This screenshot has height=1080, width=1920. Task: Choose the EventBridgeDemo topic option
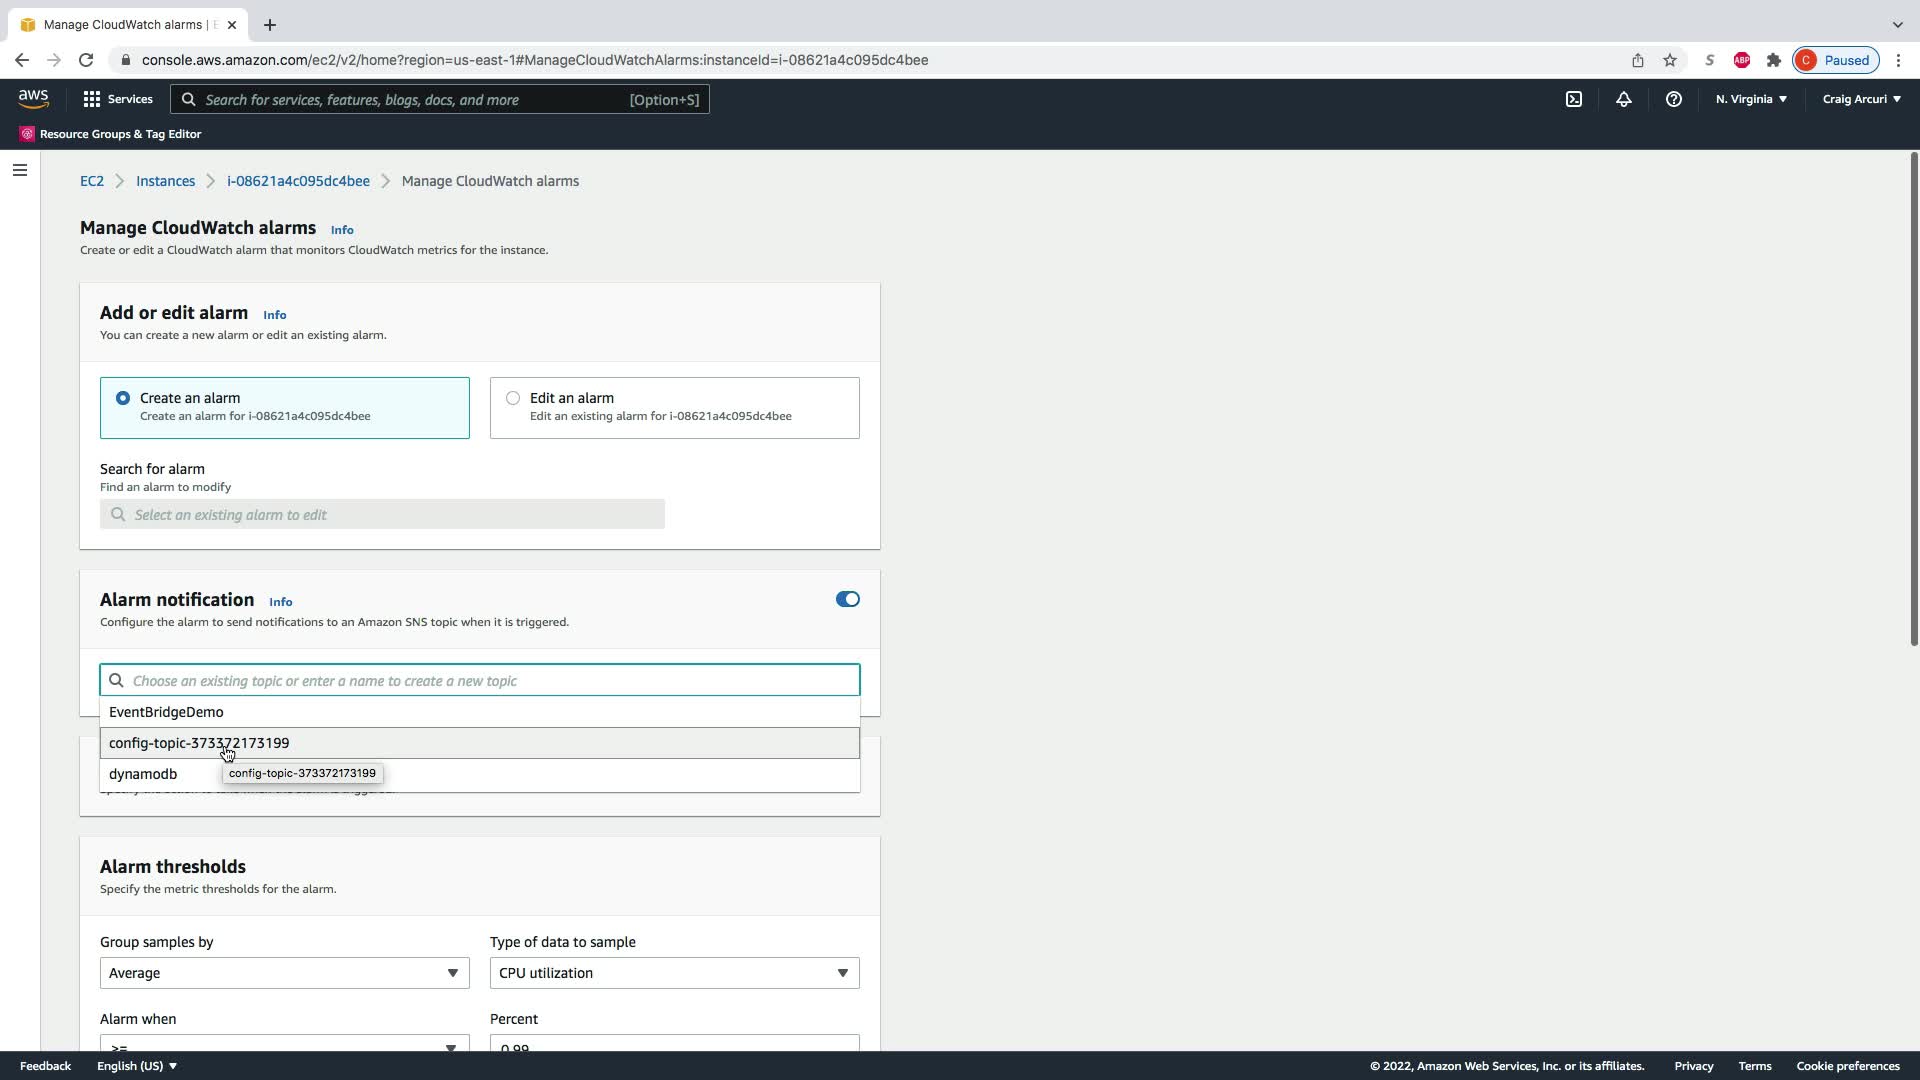pos(166,712)
